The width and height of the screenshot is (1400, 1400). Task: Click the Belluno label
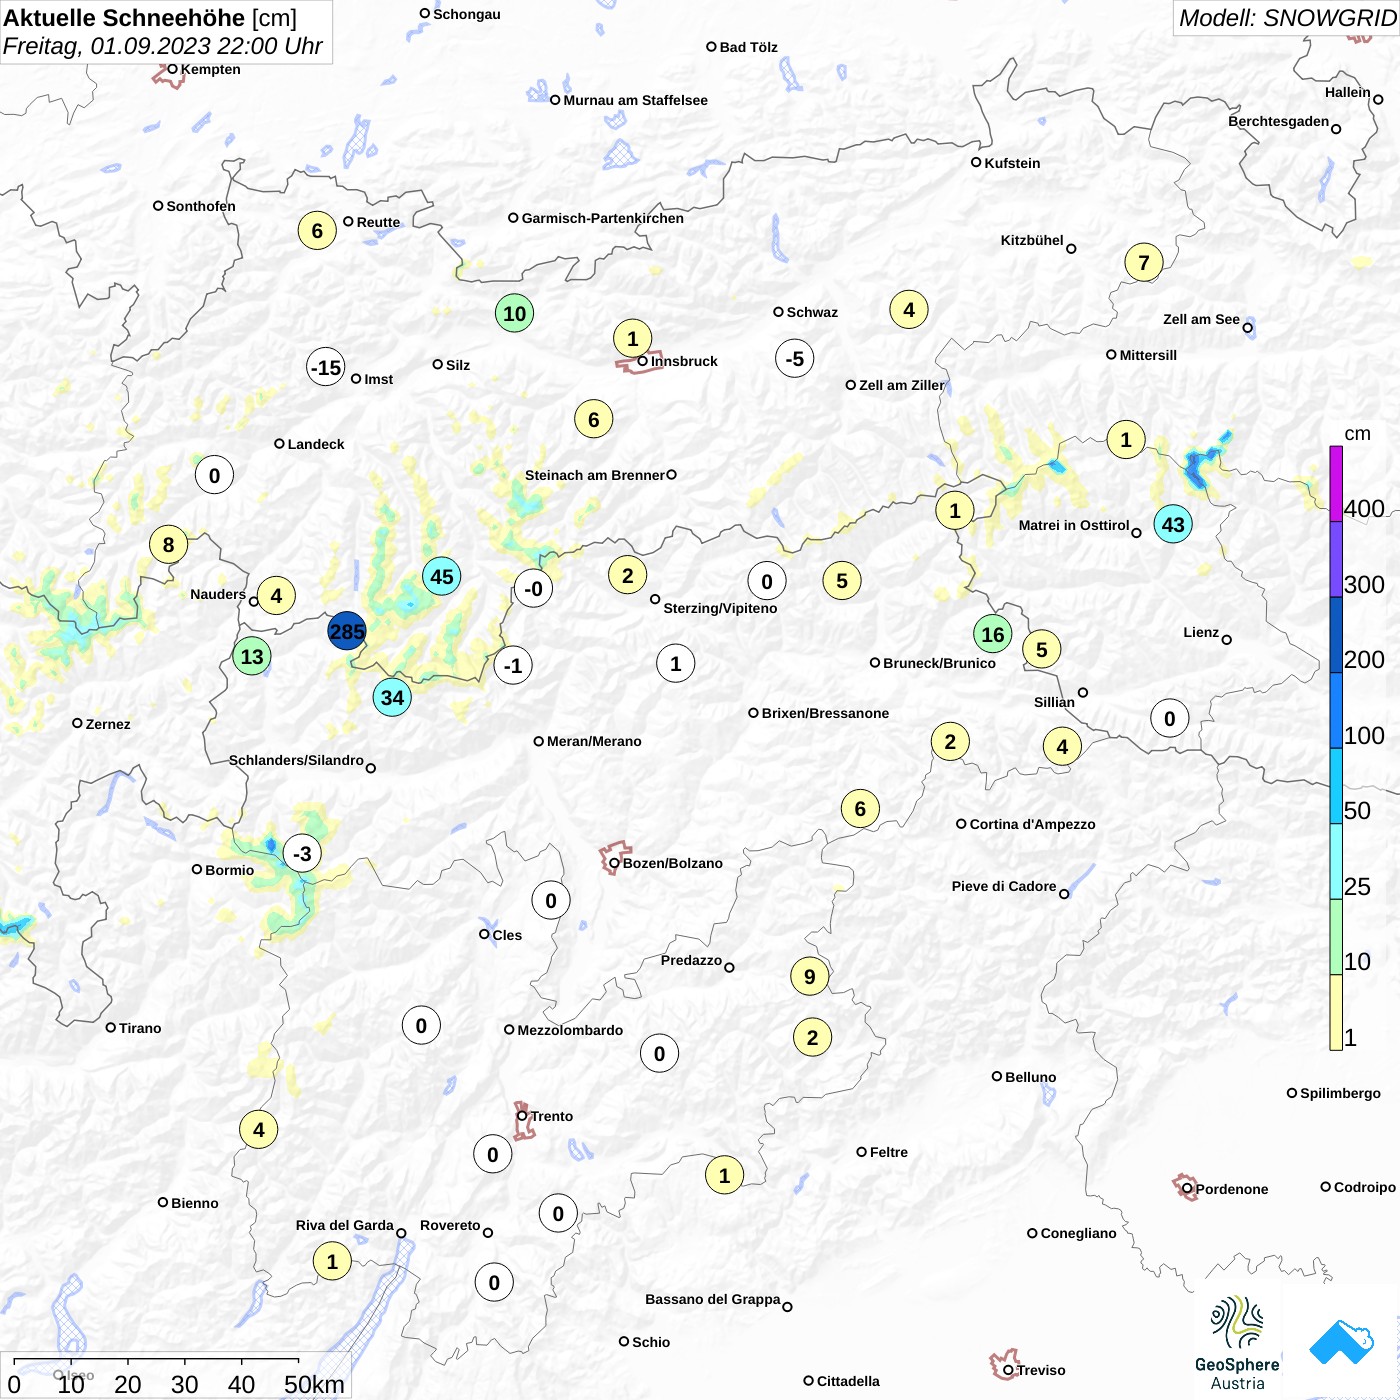coord(1030,1077)
